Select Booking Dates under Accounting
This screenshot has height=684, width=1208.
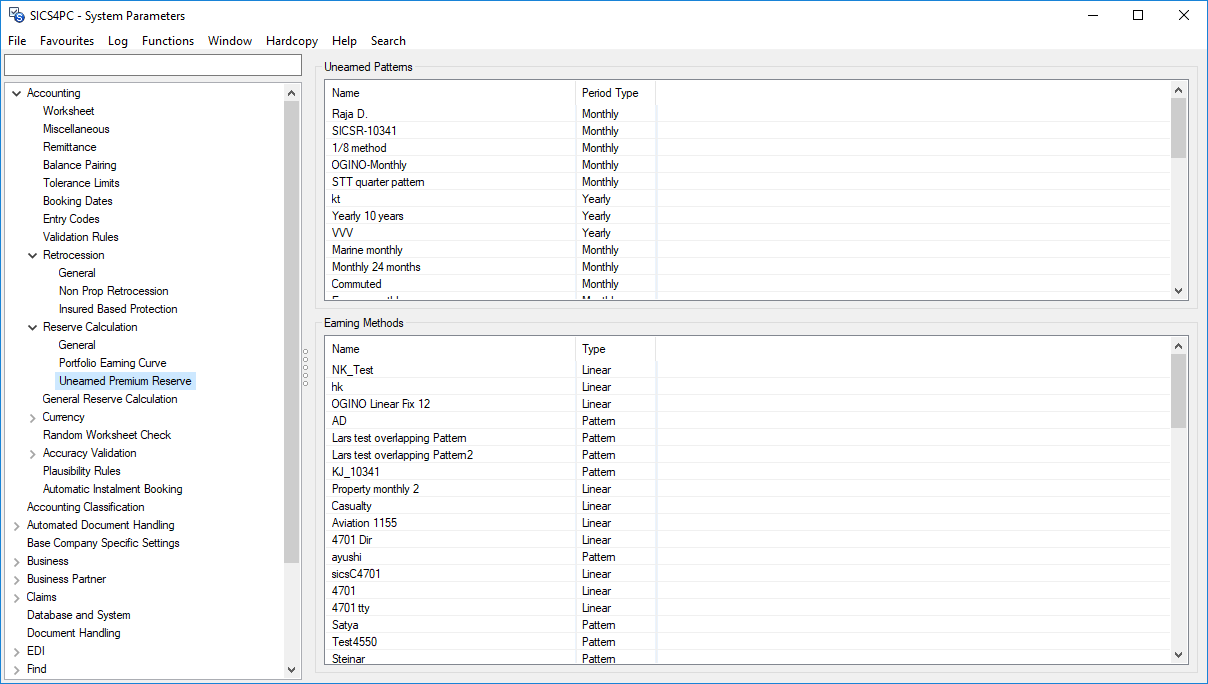click(x=77, y=200)
